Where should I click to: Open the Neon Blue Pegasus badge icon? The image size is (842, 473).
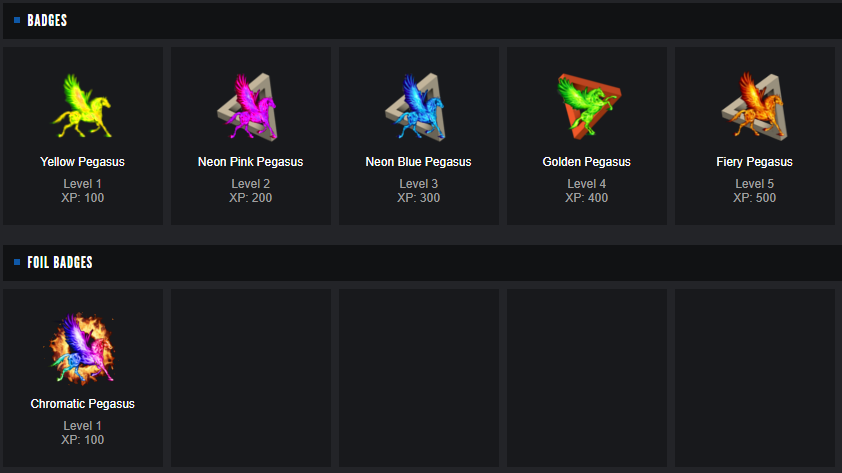pyautogui.click(x=418, y=106)
